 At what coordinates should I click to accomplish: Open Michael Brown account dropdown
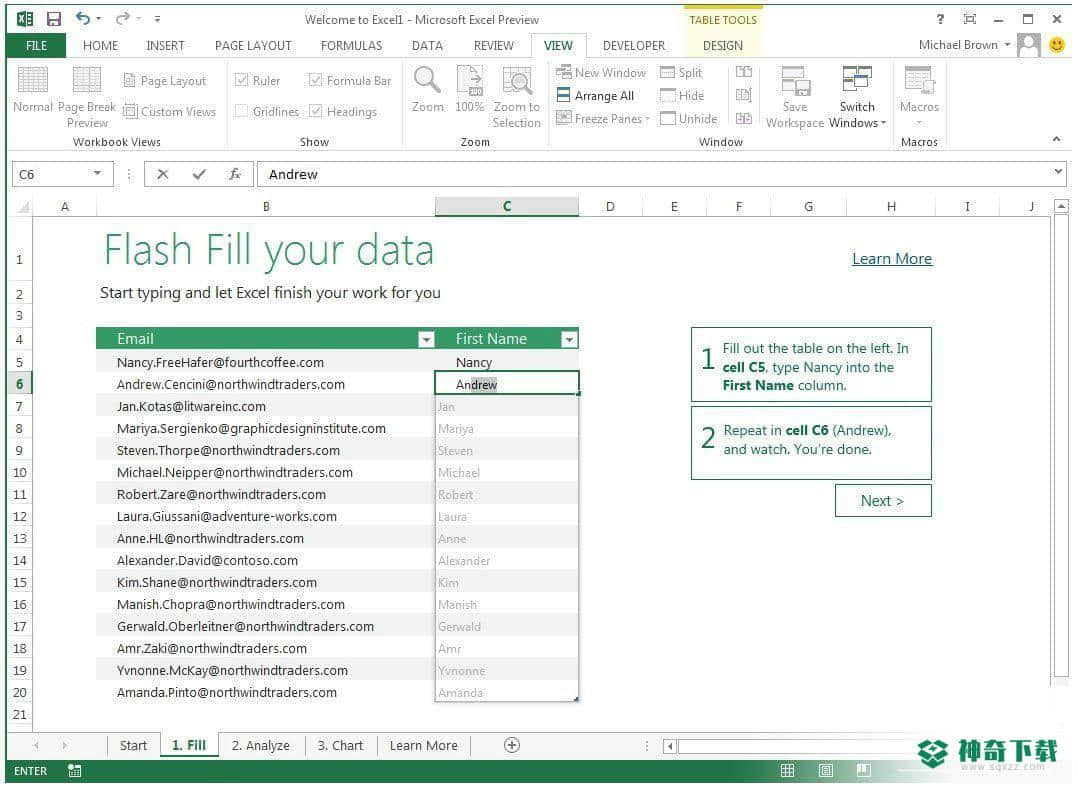[965, 45]
